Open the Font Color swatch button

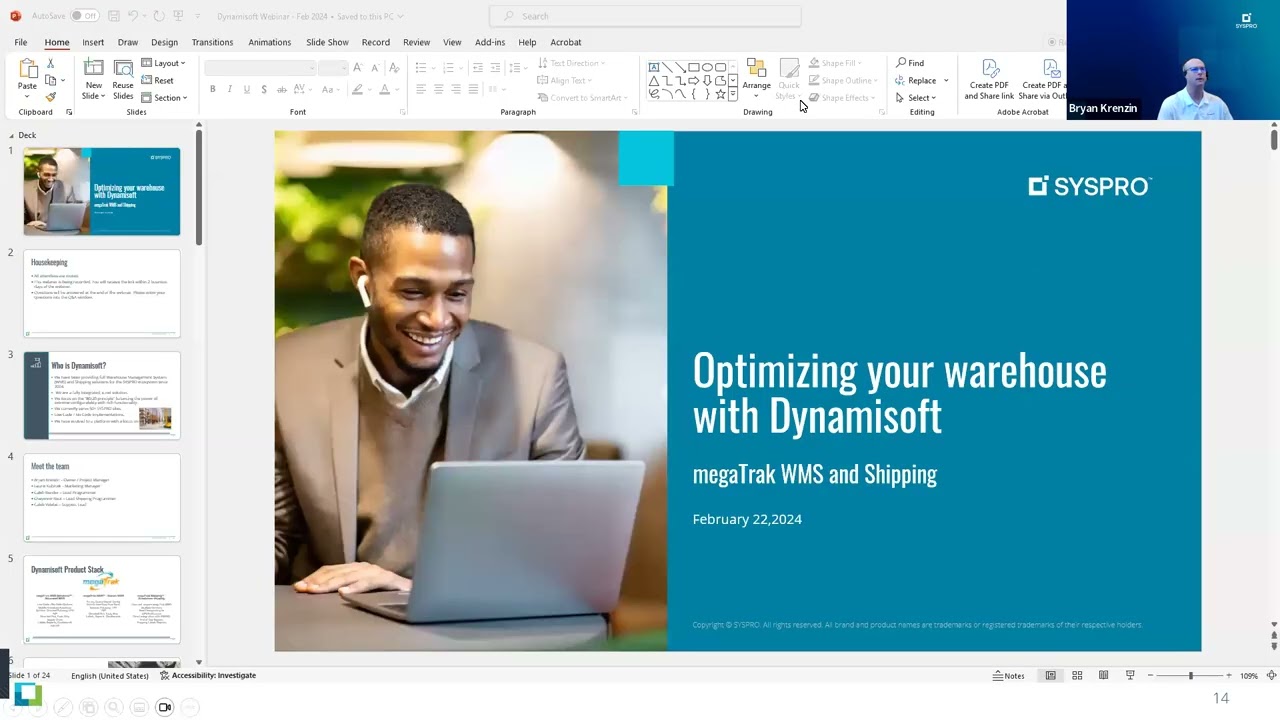(384, 89)
